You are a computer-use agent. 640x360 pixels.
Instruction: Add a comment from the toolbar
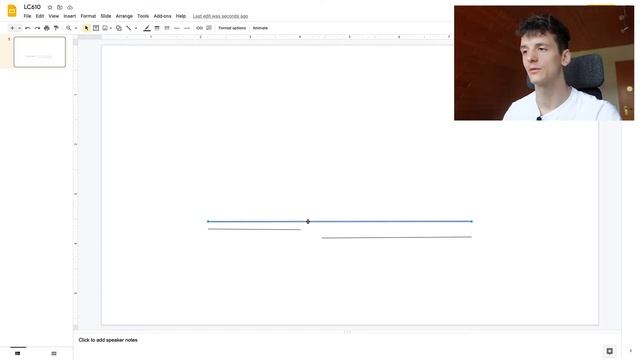click(x=209, y=28)
